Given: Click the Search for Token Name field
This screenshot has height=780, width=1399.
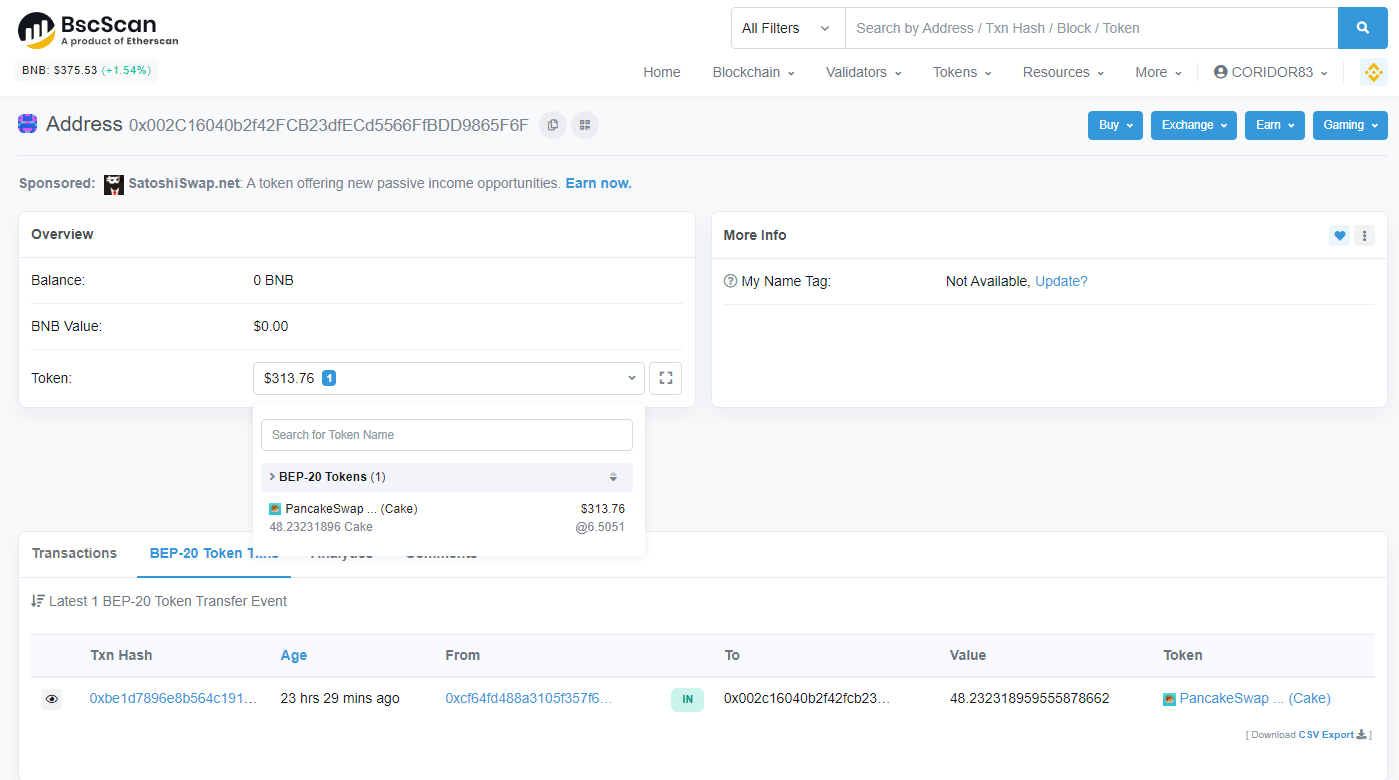Looking at the screenshot, I should [x=446, y=435].
